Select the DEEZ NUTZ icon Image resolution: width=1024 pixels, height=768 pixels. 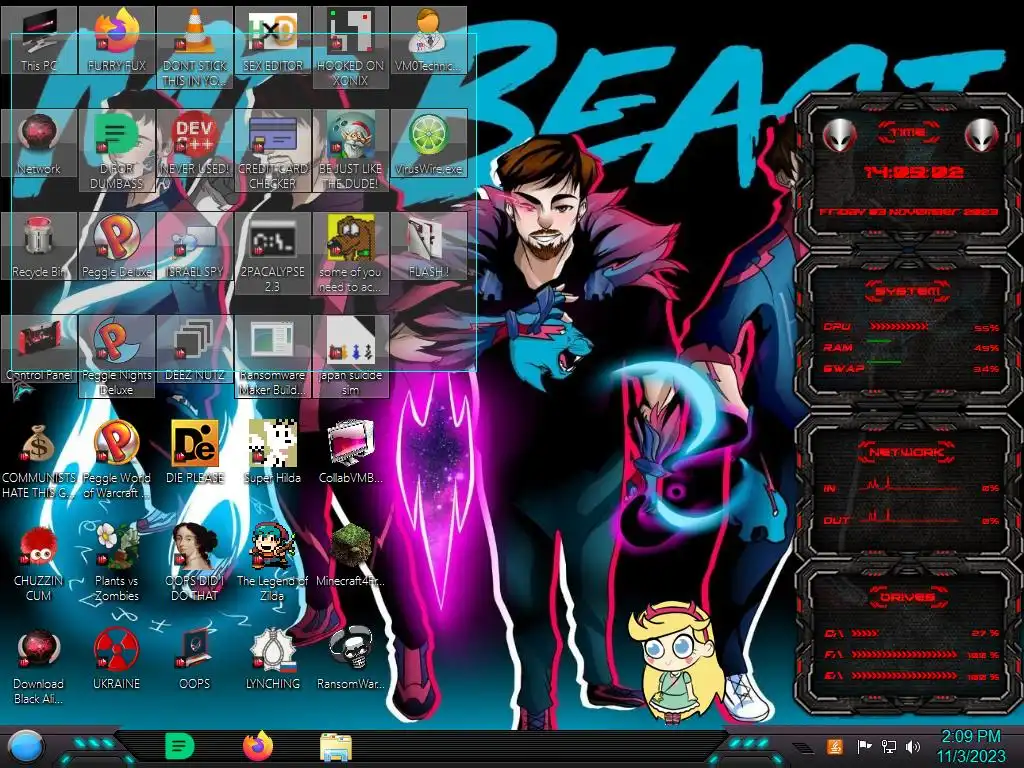click(x=195, y=349)
